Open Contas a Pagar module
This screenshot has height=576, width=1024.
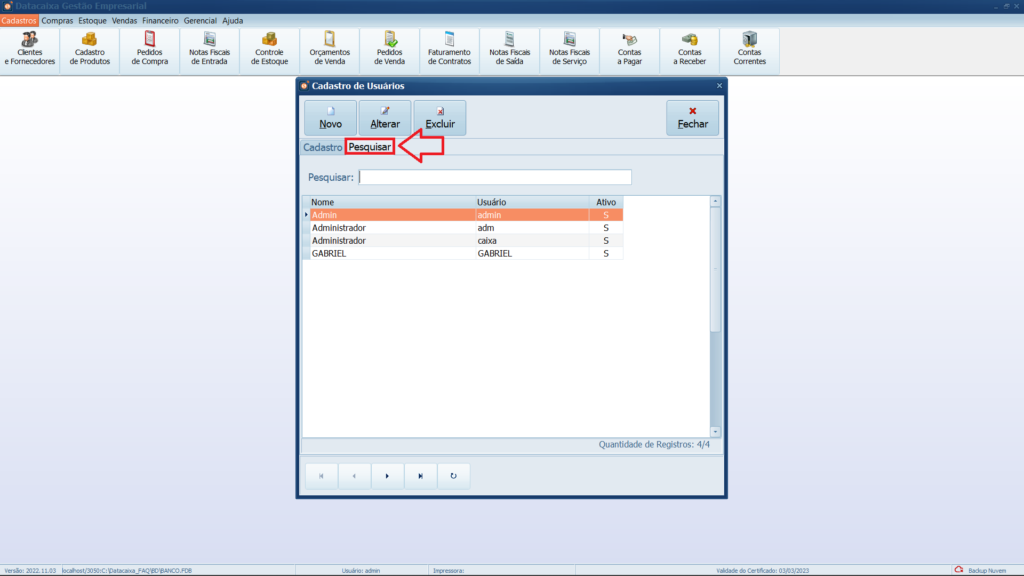click(x=630, y=49)
